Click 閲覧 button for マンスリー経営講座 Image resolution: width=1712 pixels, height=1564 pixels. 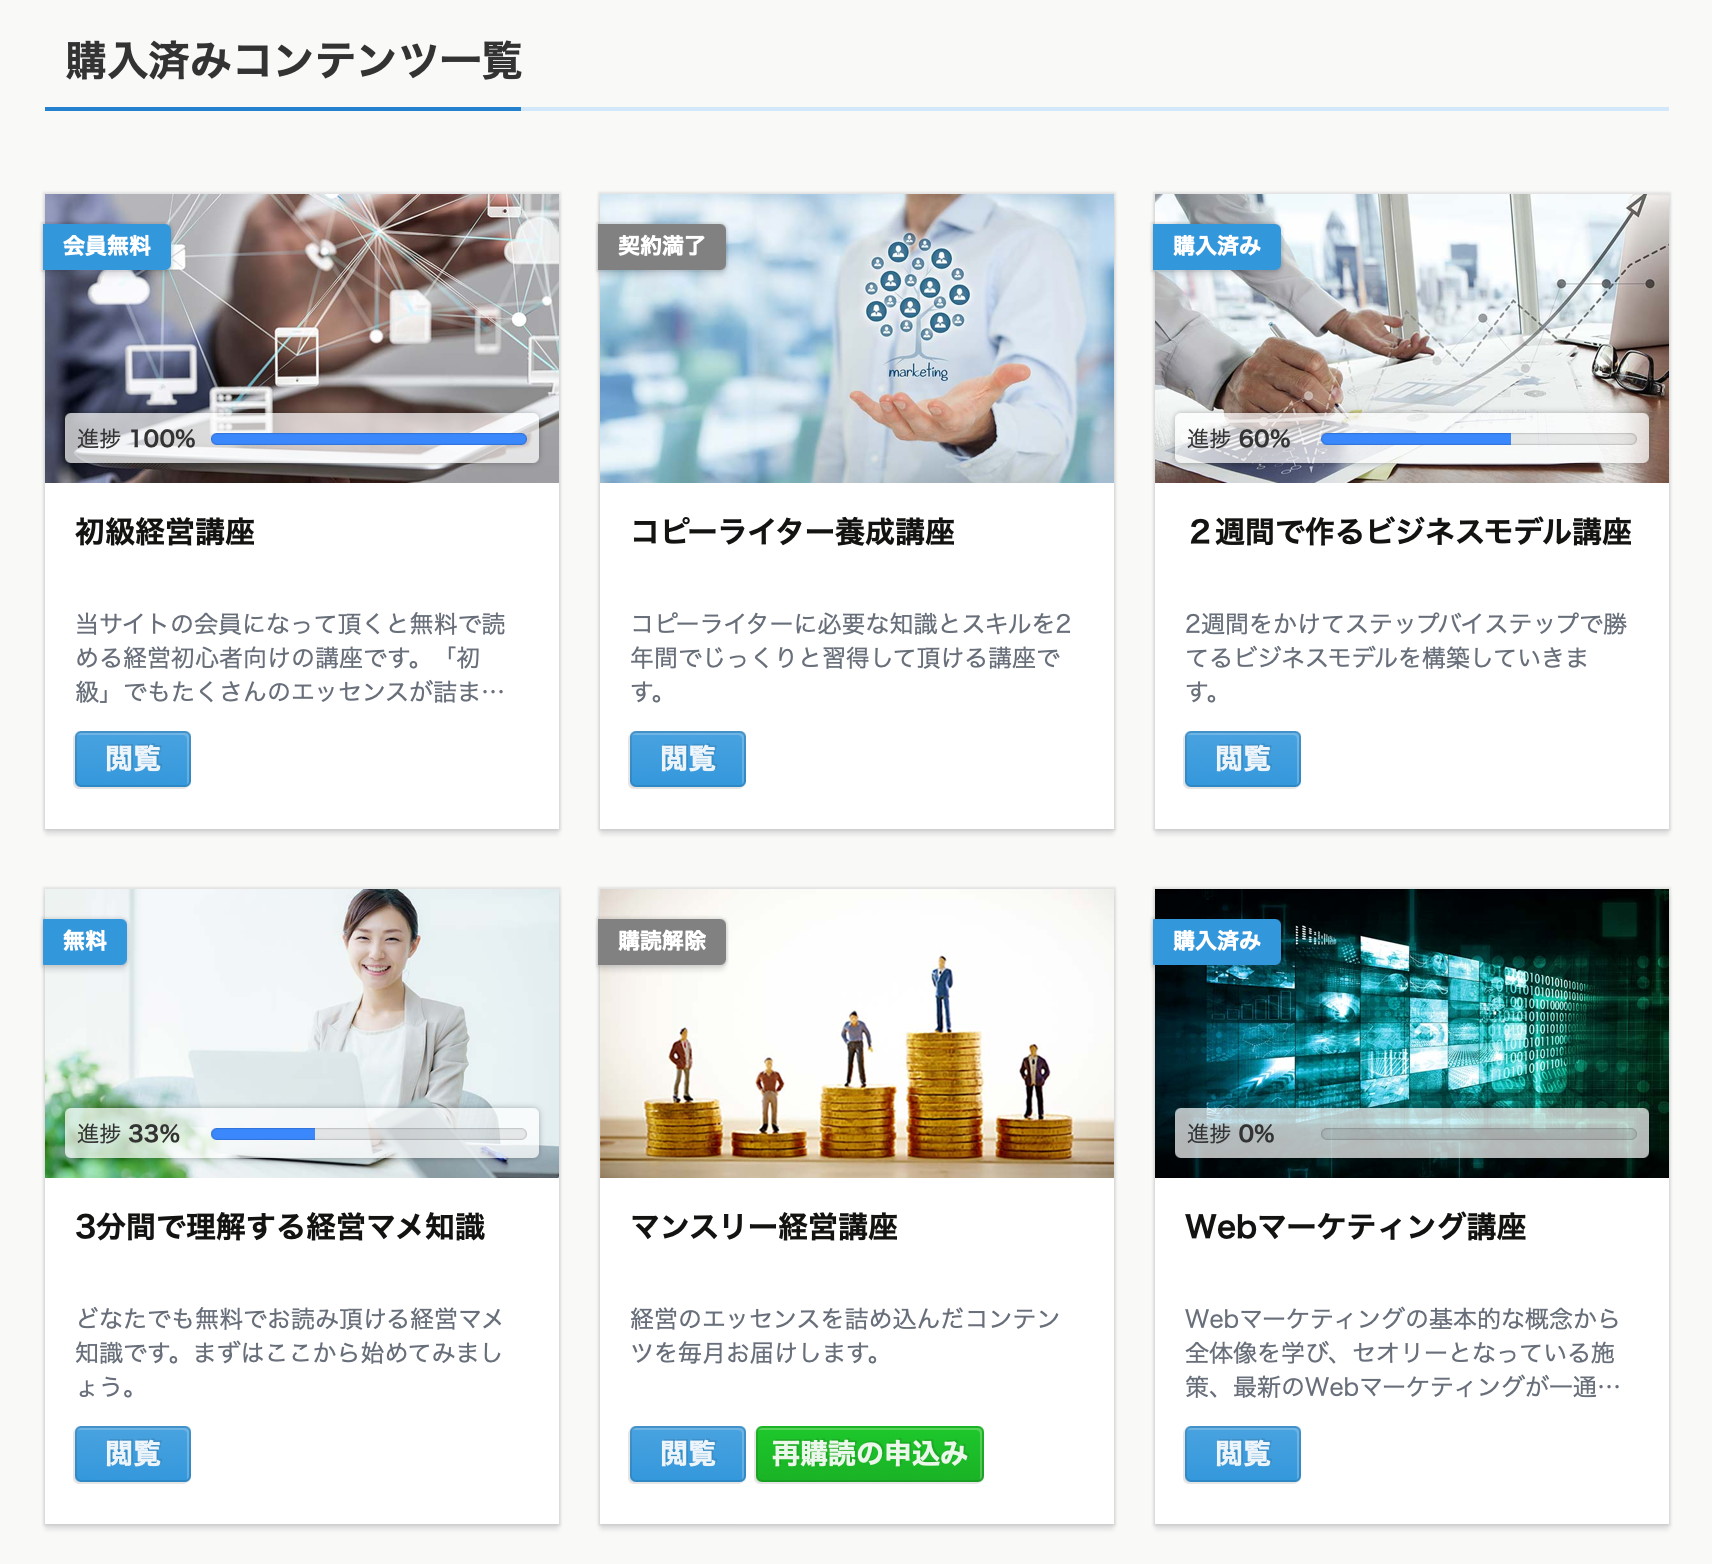click(688, 1454)
